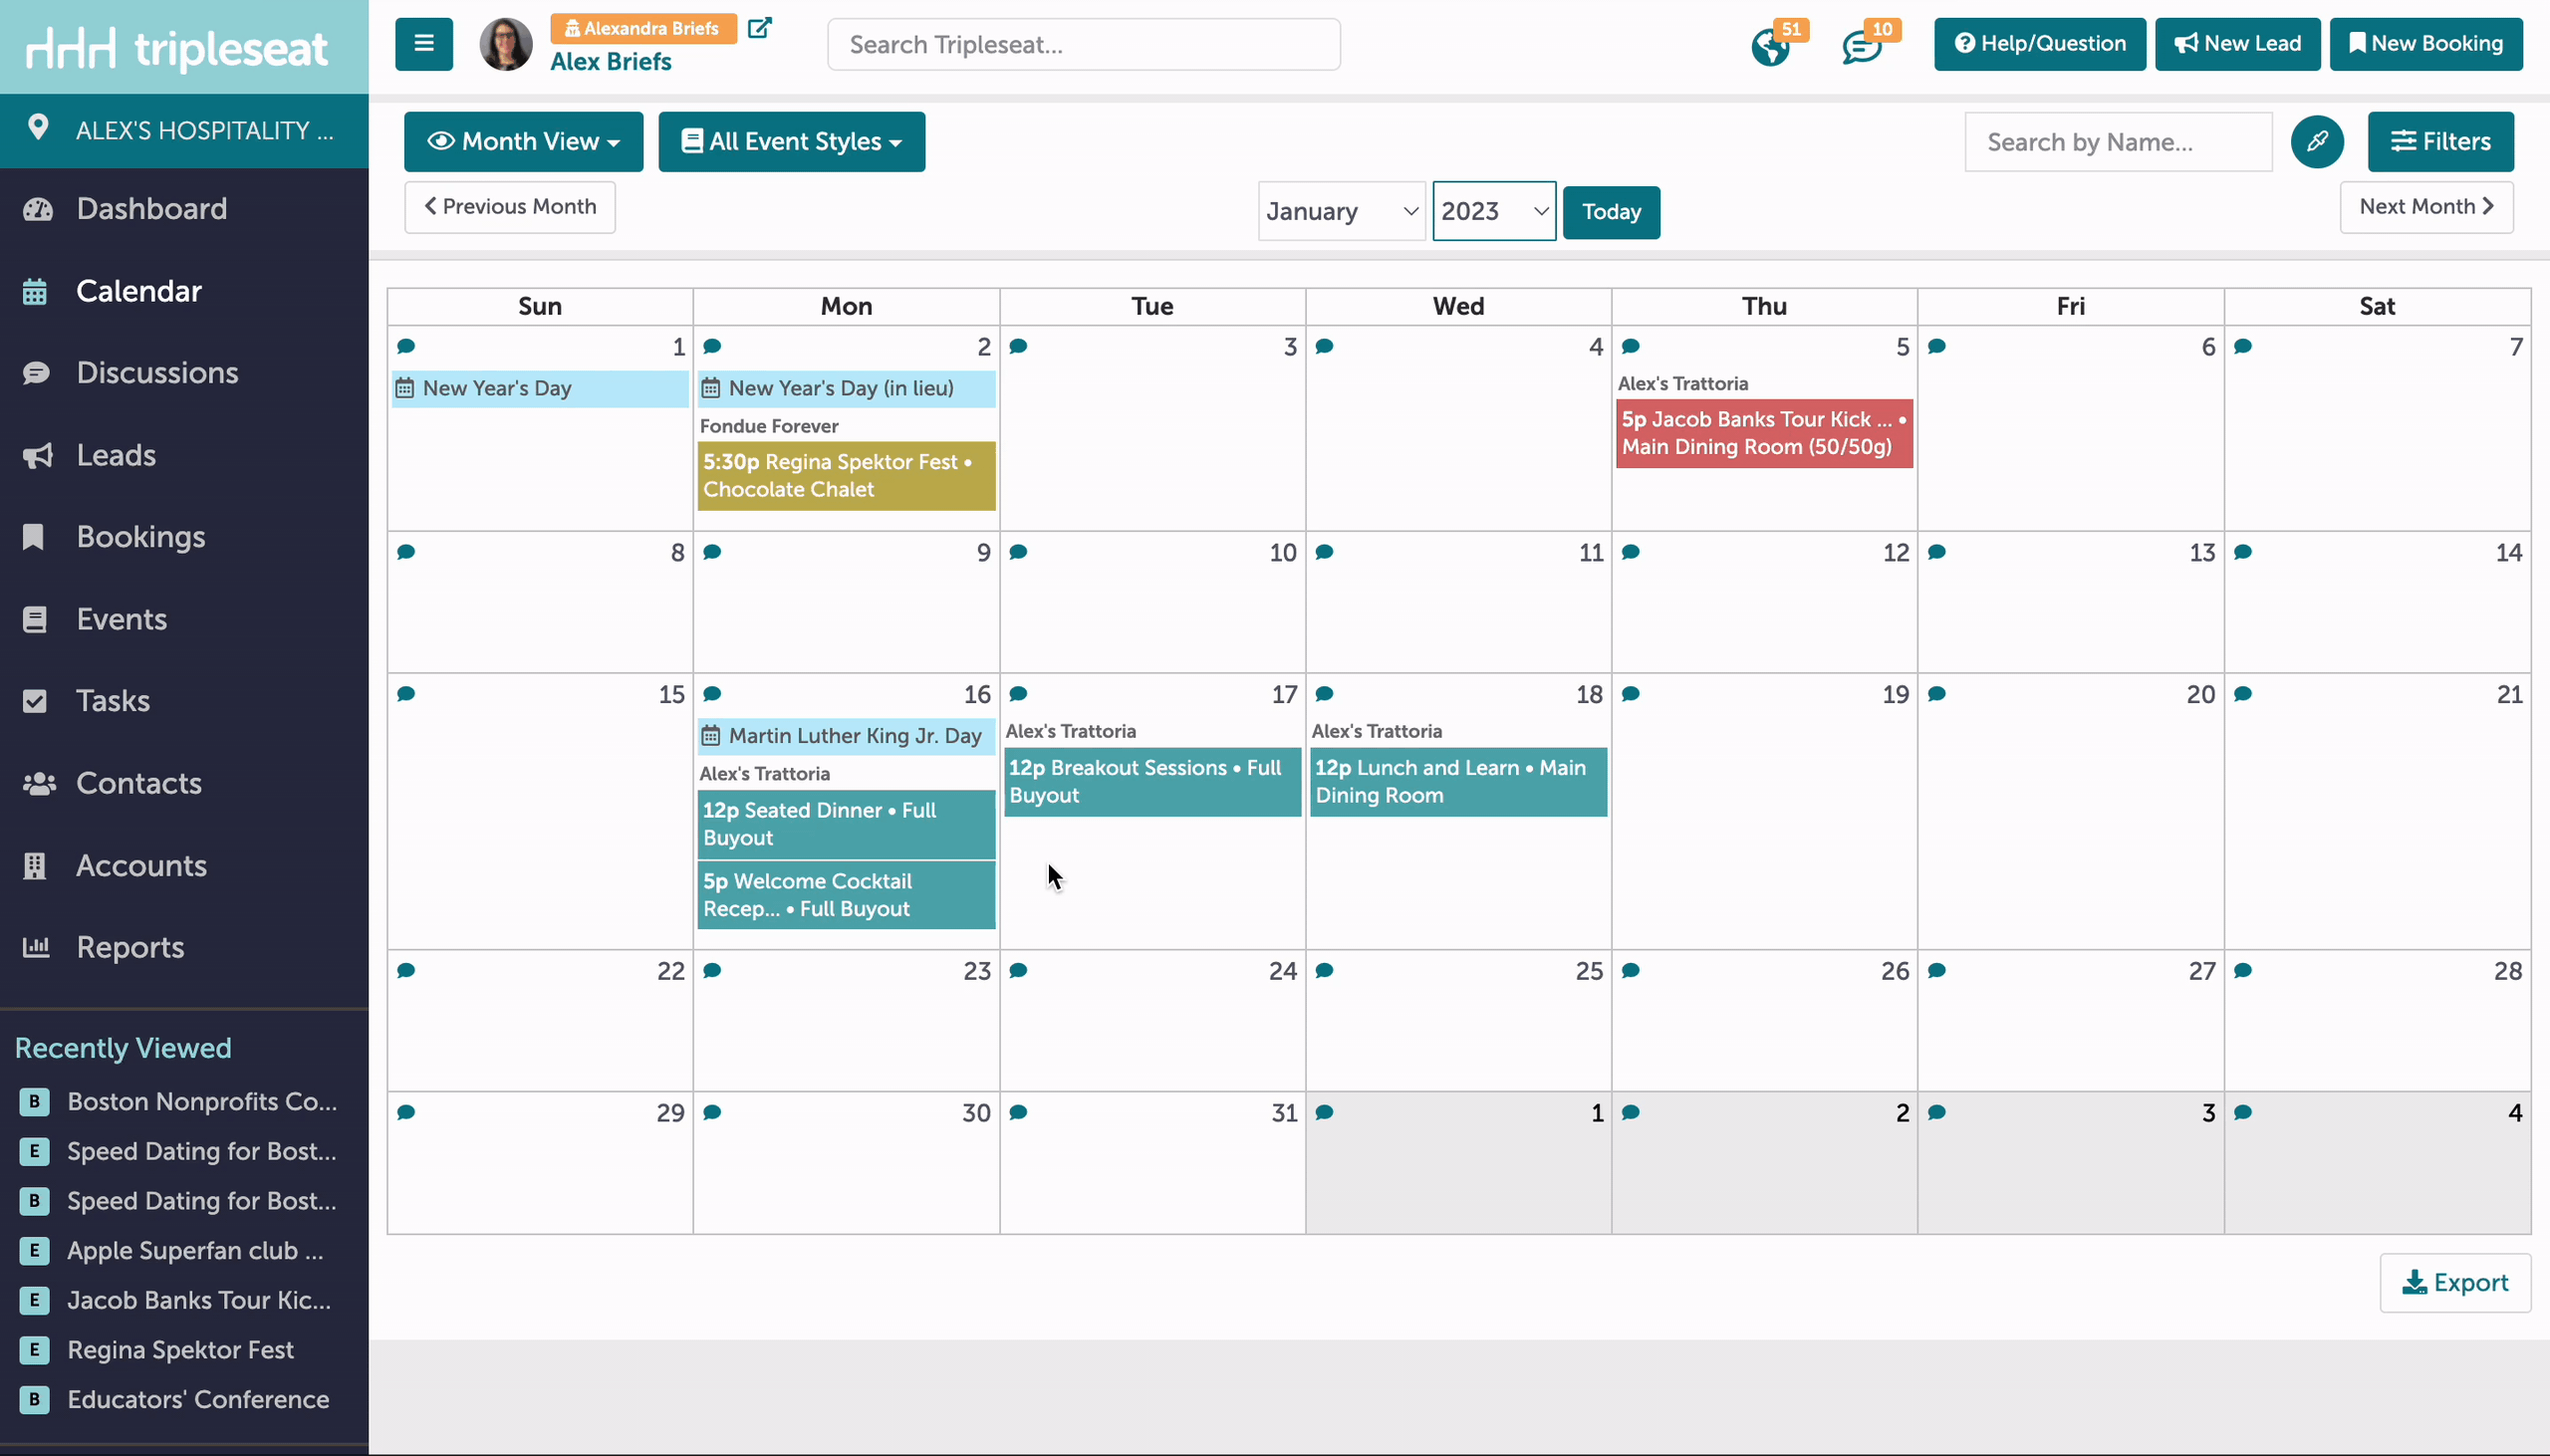Open the Alex Briefs profile link
This screenshot has width=2550, height=1456.
[x=610, y=62]
